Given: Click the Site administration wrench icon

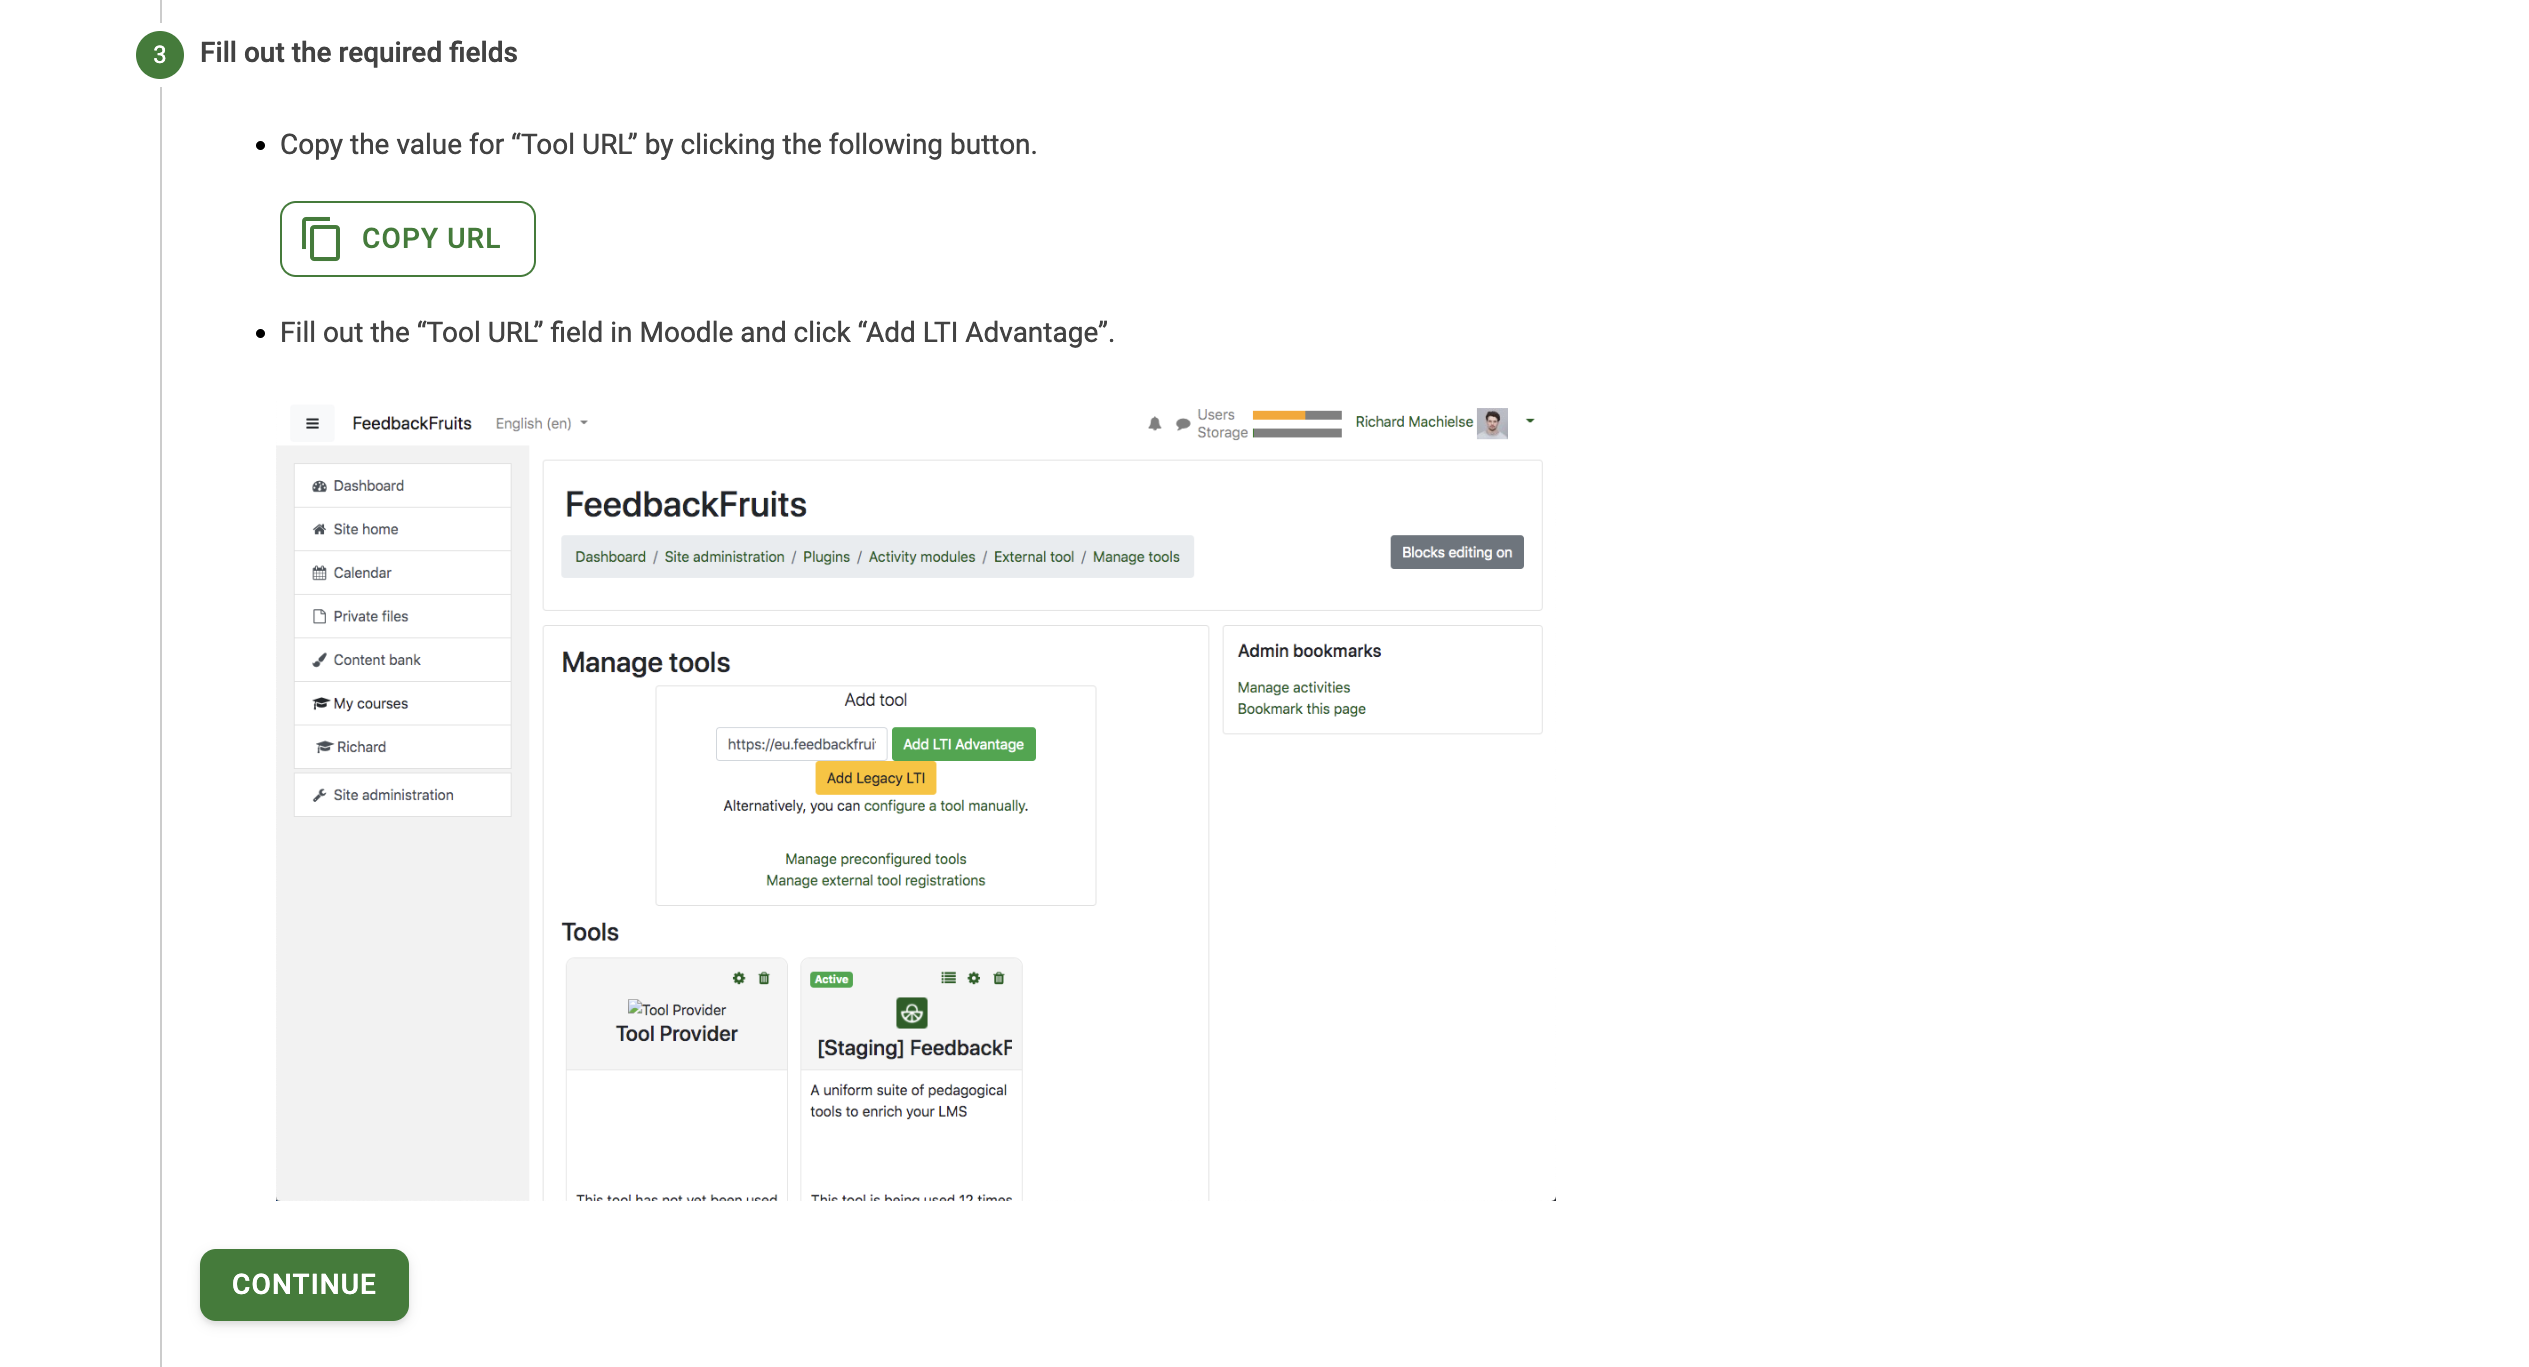Looking at the screenshot, I should [x=319, y=795].
